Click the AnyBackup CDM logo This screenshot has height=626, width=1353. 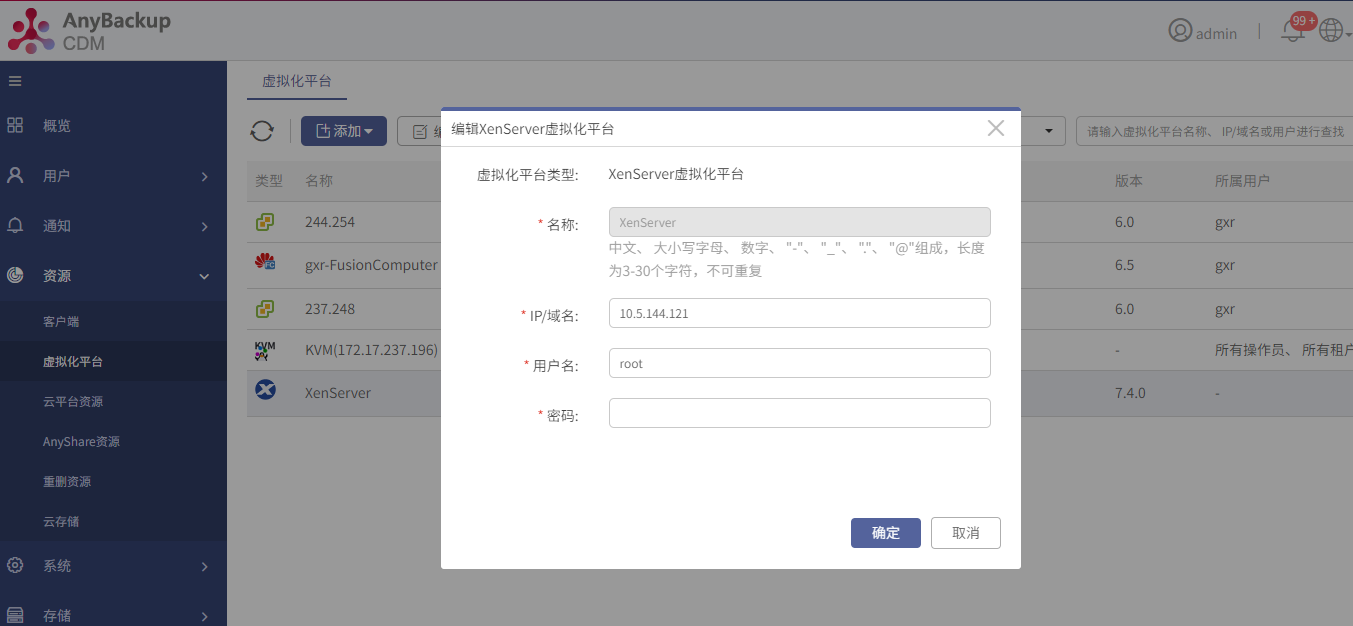(x=90, y=31)
